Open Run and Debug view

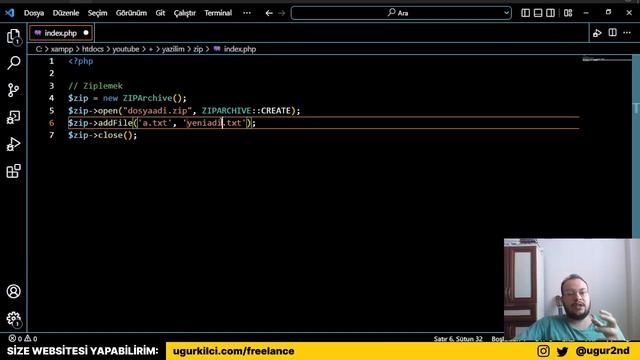(13, 144)
